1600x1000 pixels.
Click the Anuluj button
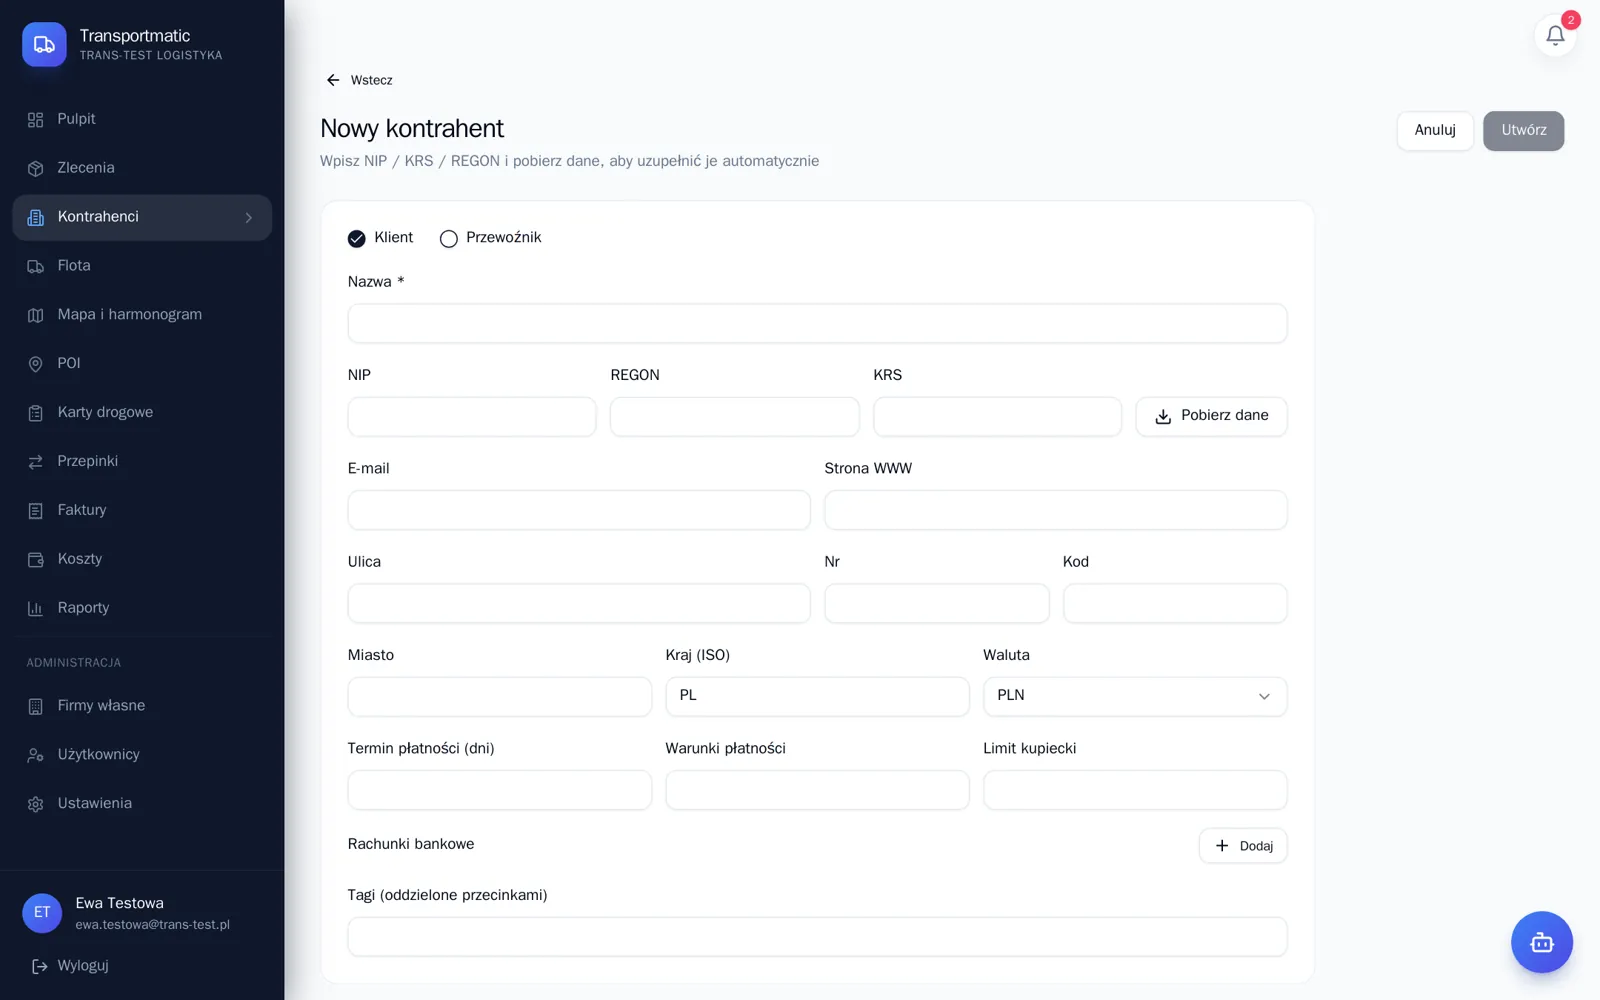1435,131
